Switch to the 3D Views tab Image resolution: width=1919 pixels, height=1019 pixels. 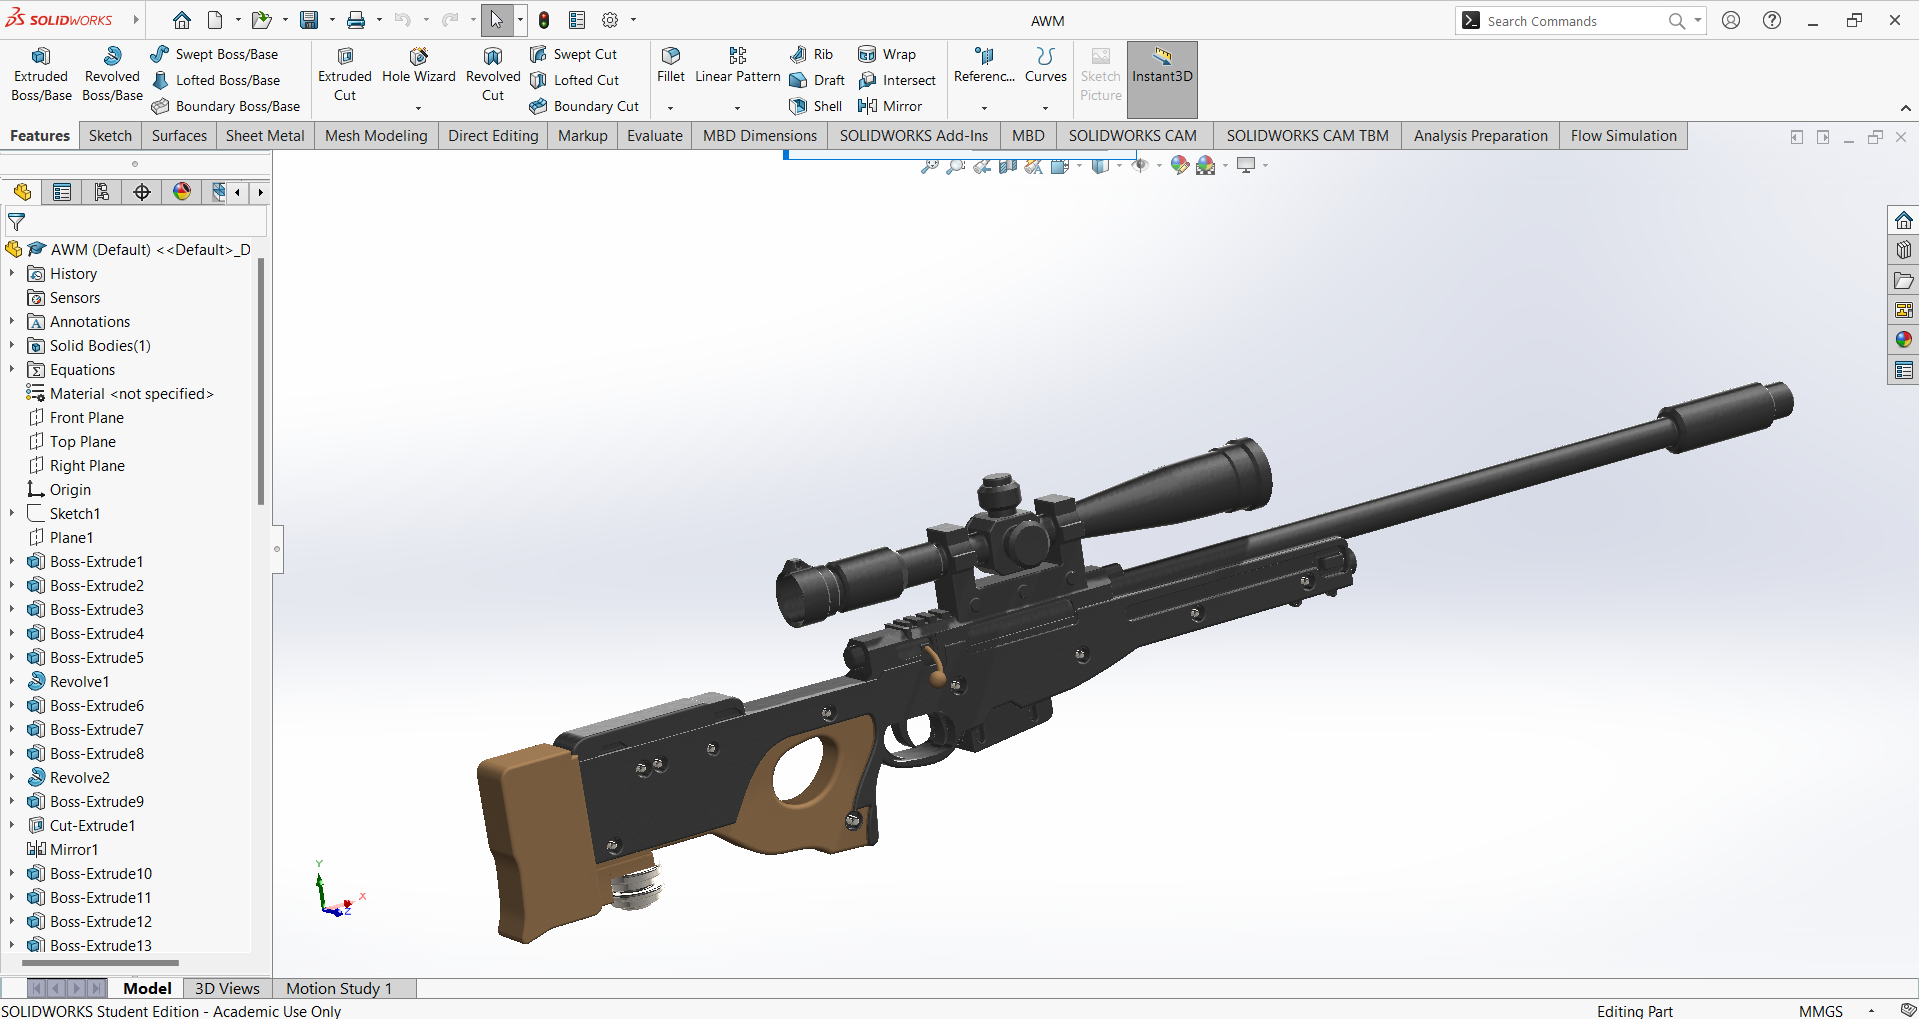(227, 988)
